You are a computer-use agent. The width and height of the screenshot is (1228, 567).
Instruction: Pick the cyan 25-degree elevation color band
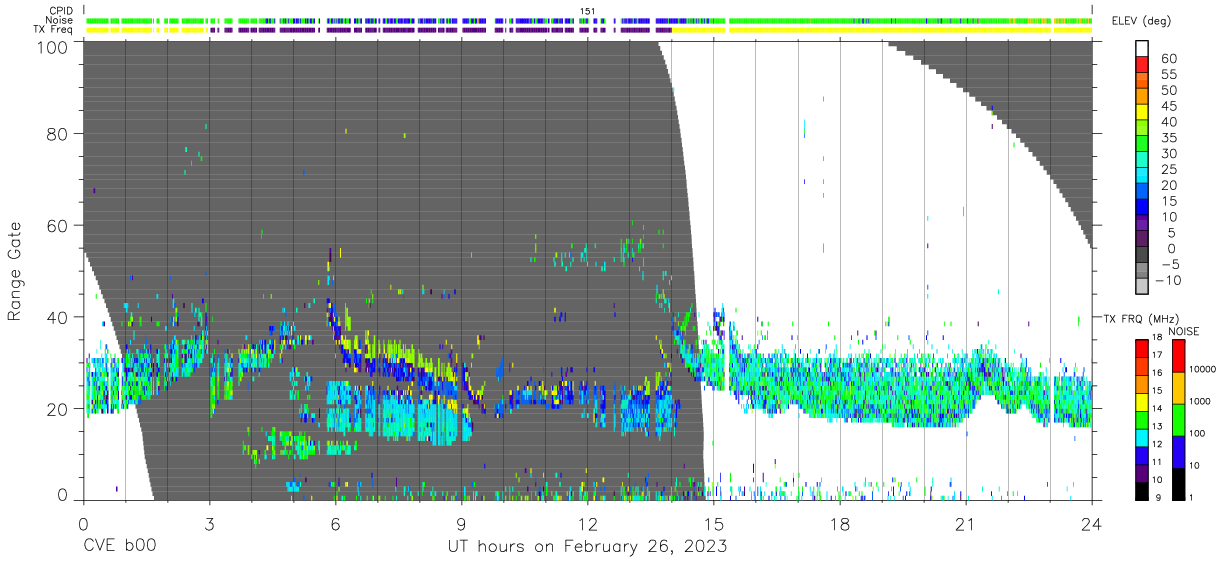point(1142,177)
